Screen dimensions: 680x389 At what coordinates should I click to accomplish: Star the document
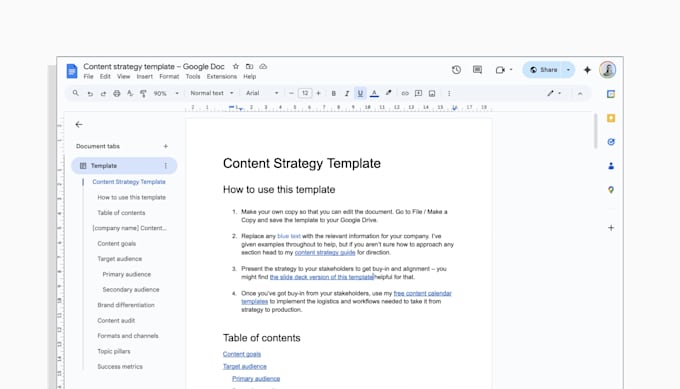(236, 66)
